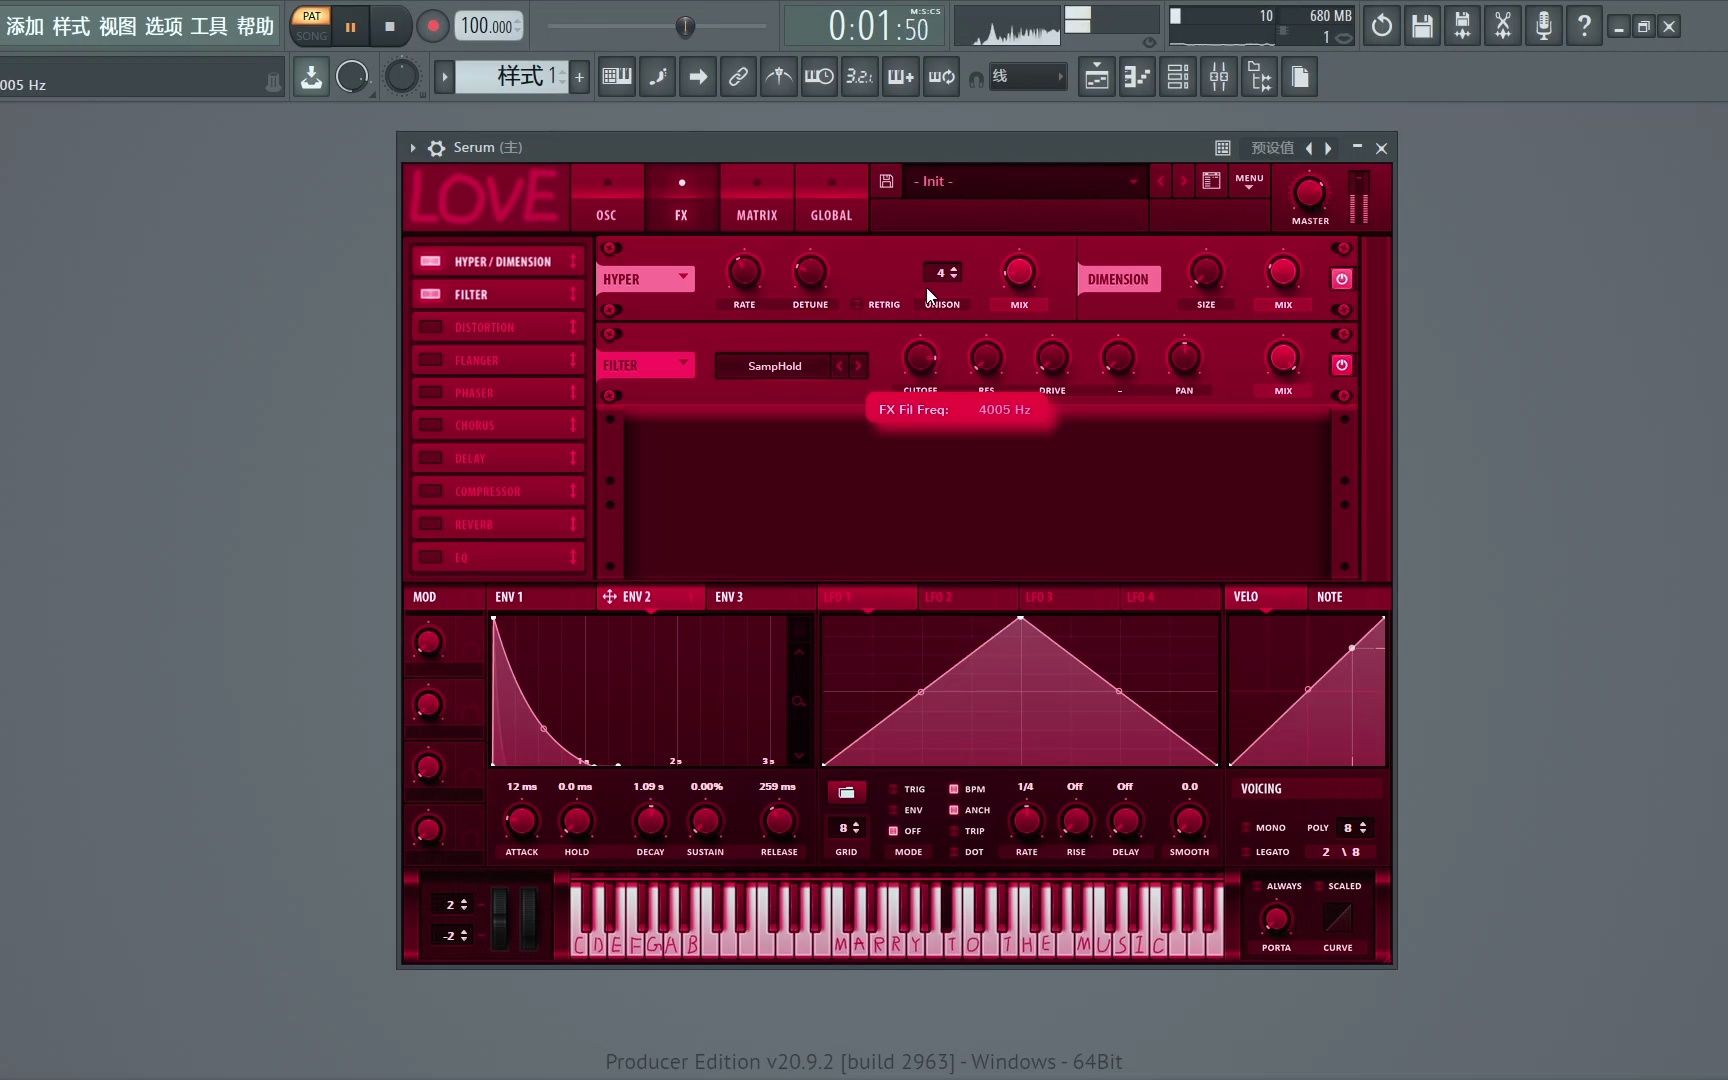
Task: Open the snap type dropdown
Action: [x=1028, y=77]
